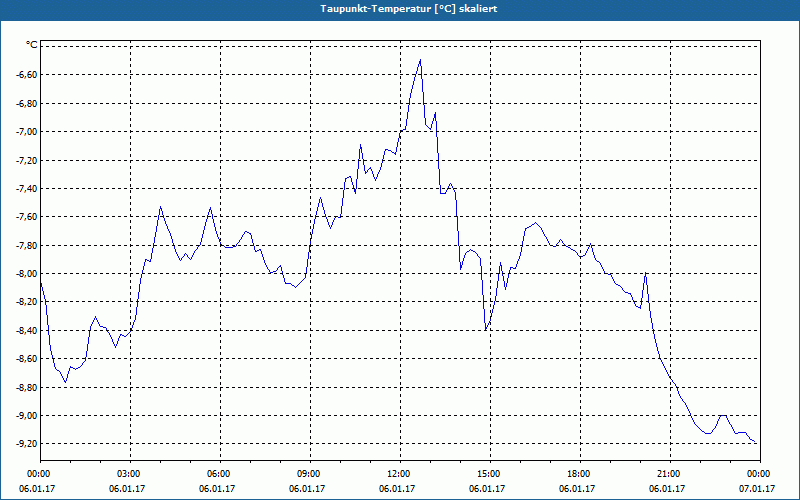Click the -8,60 y-axis label
The image size is (800, 500).
point(27,359)
